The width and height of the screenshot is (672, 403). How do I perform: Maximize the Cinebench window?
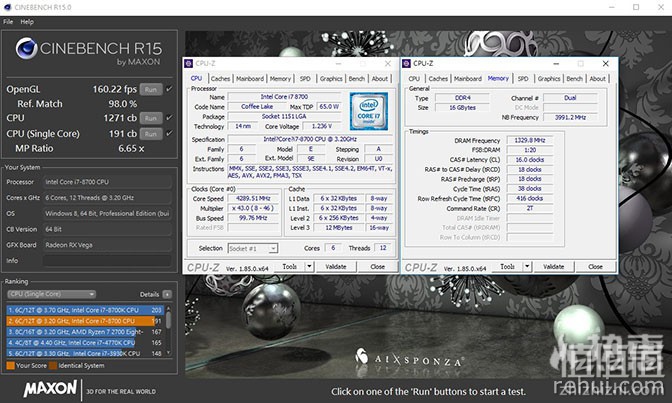pos(636,7)
